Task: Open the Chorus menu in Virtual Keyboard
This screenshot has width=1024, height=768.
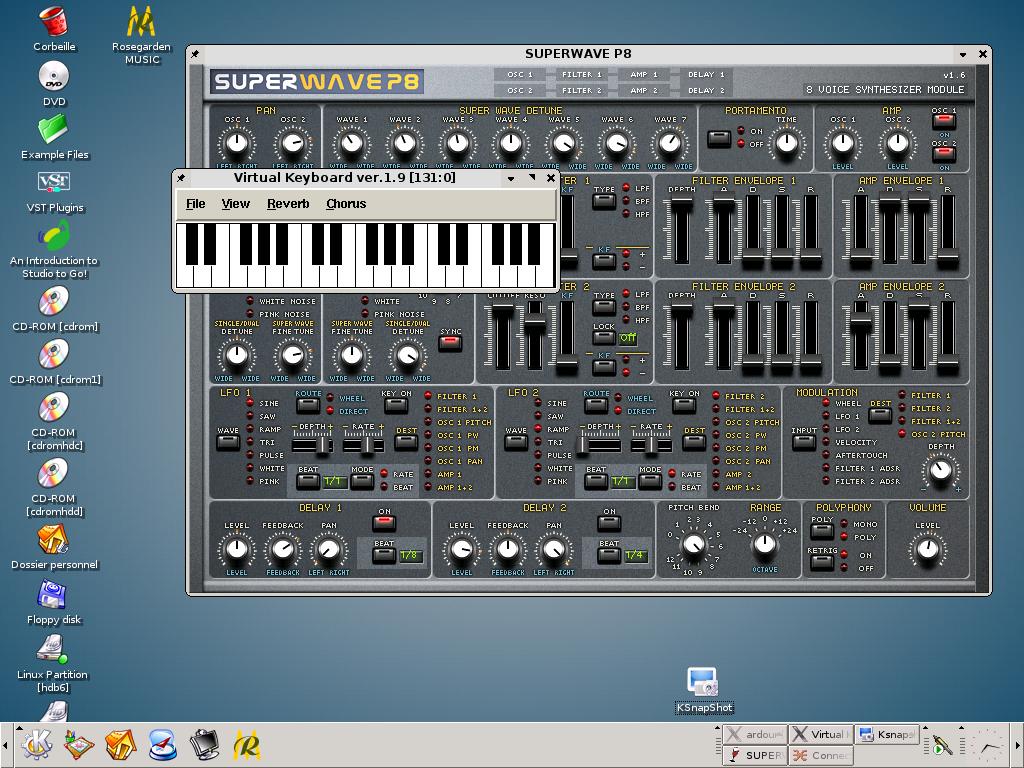Action: 346,204
